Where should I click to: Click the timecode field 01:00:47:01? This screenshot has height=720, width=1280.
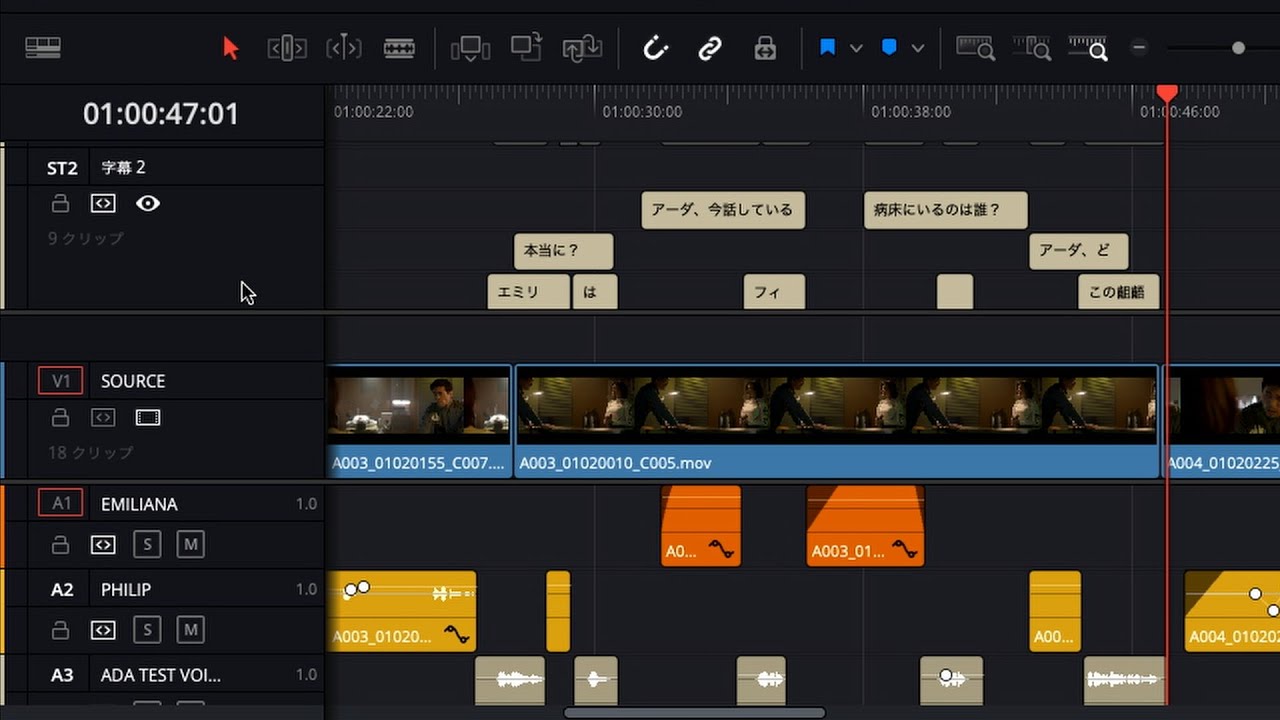click(161, 114)
